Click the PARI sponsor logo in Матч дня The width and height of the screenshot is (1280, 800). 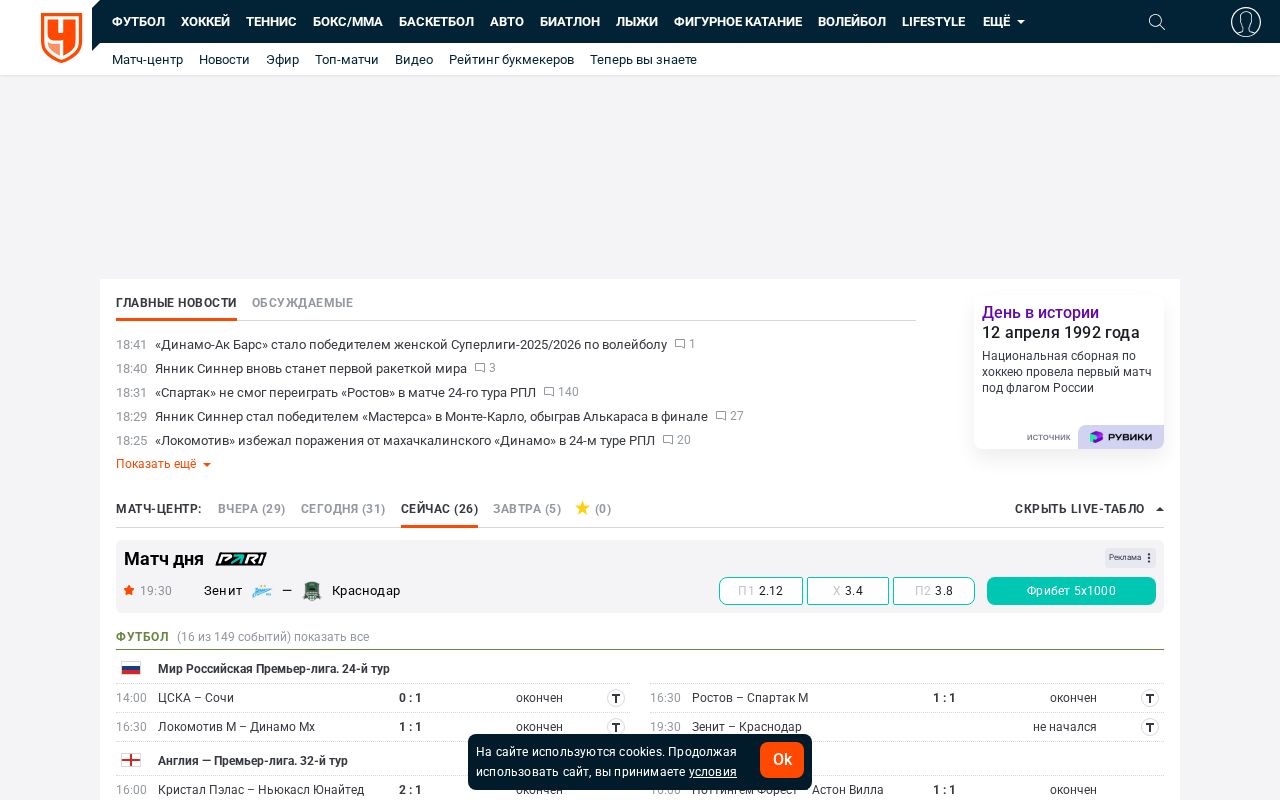tap(241, 559)
